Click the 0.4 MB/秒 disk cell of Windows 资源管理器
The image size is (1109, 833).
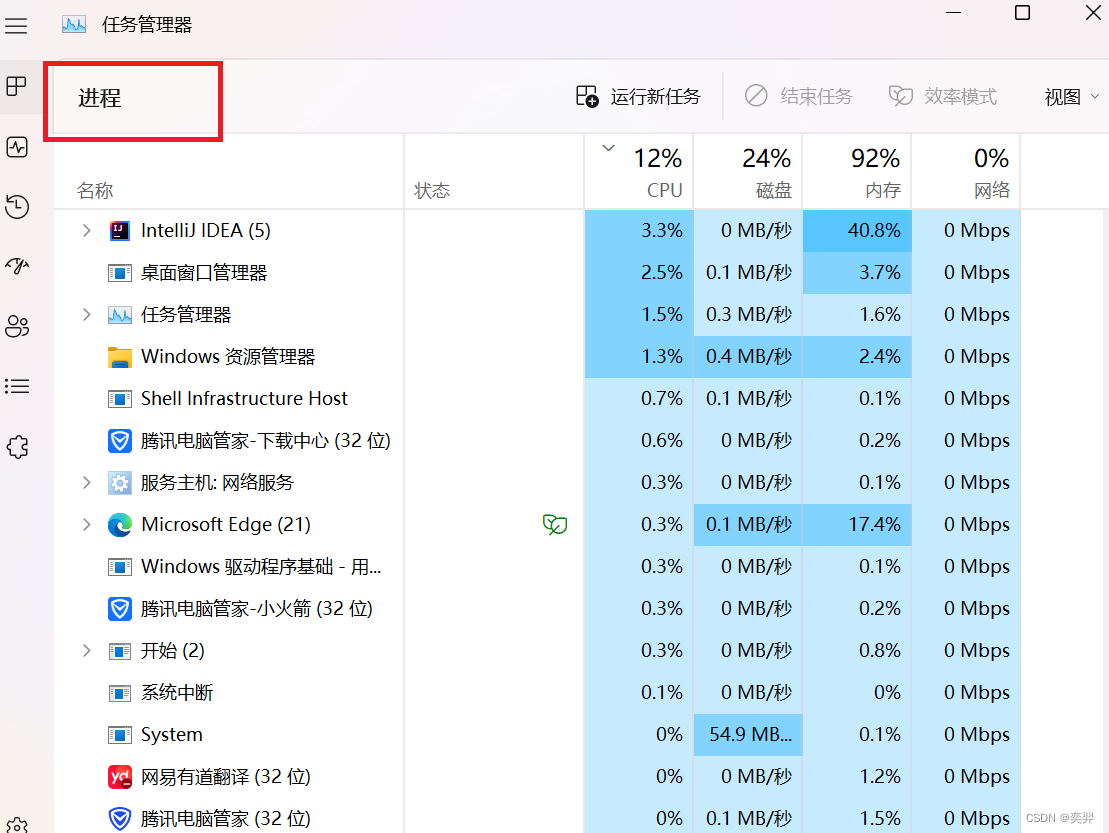tap(748, 356)
